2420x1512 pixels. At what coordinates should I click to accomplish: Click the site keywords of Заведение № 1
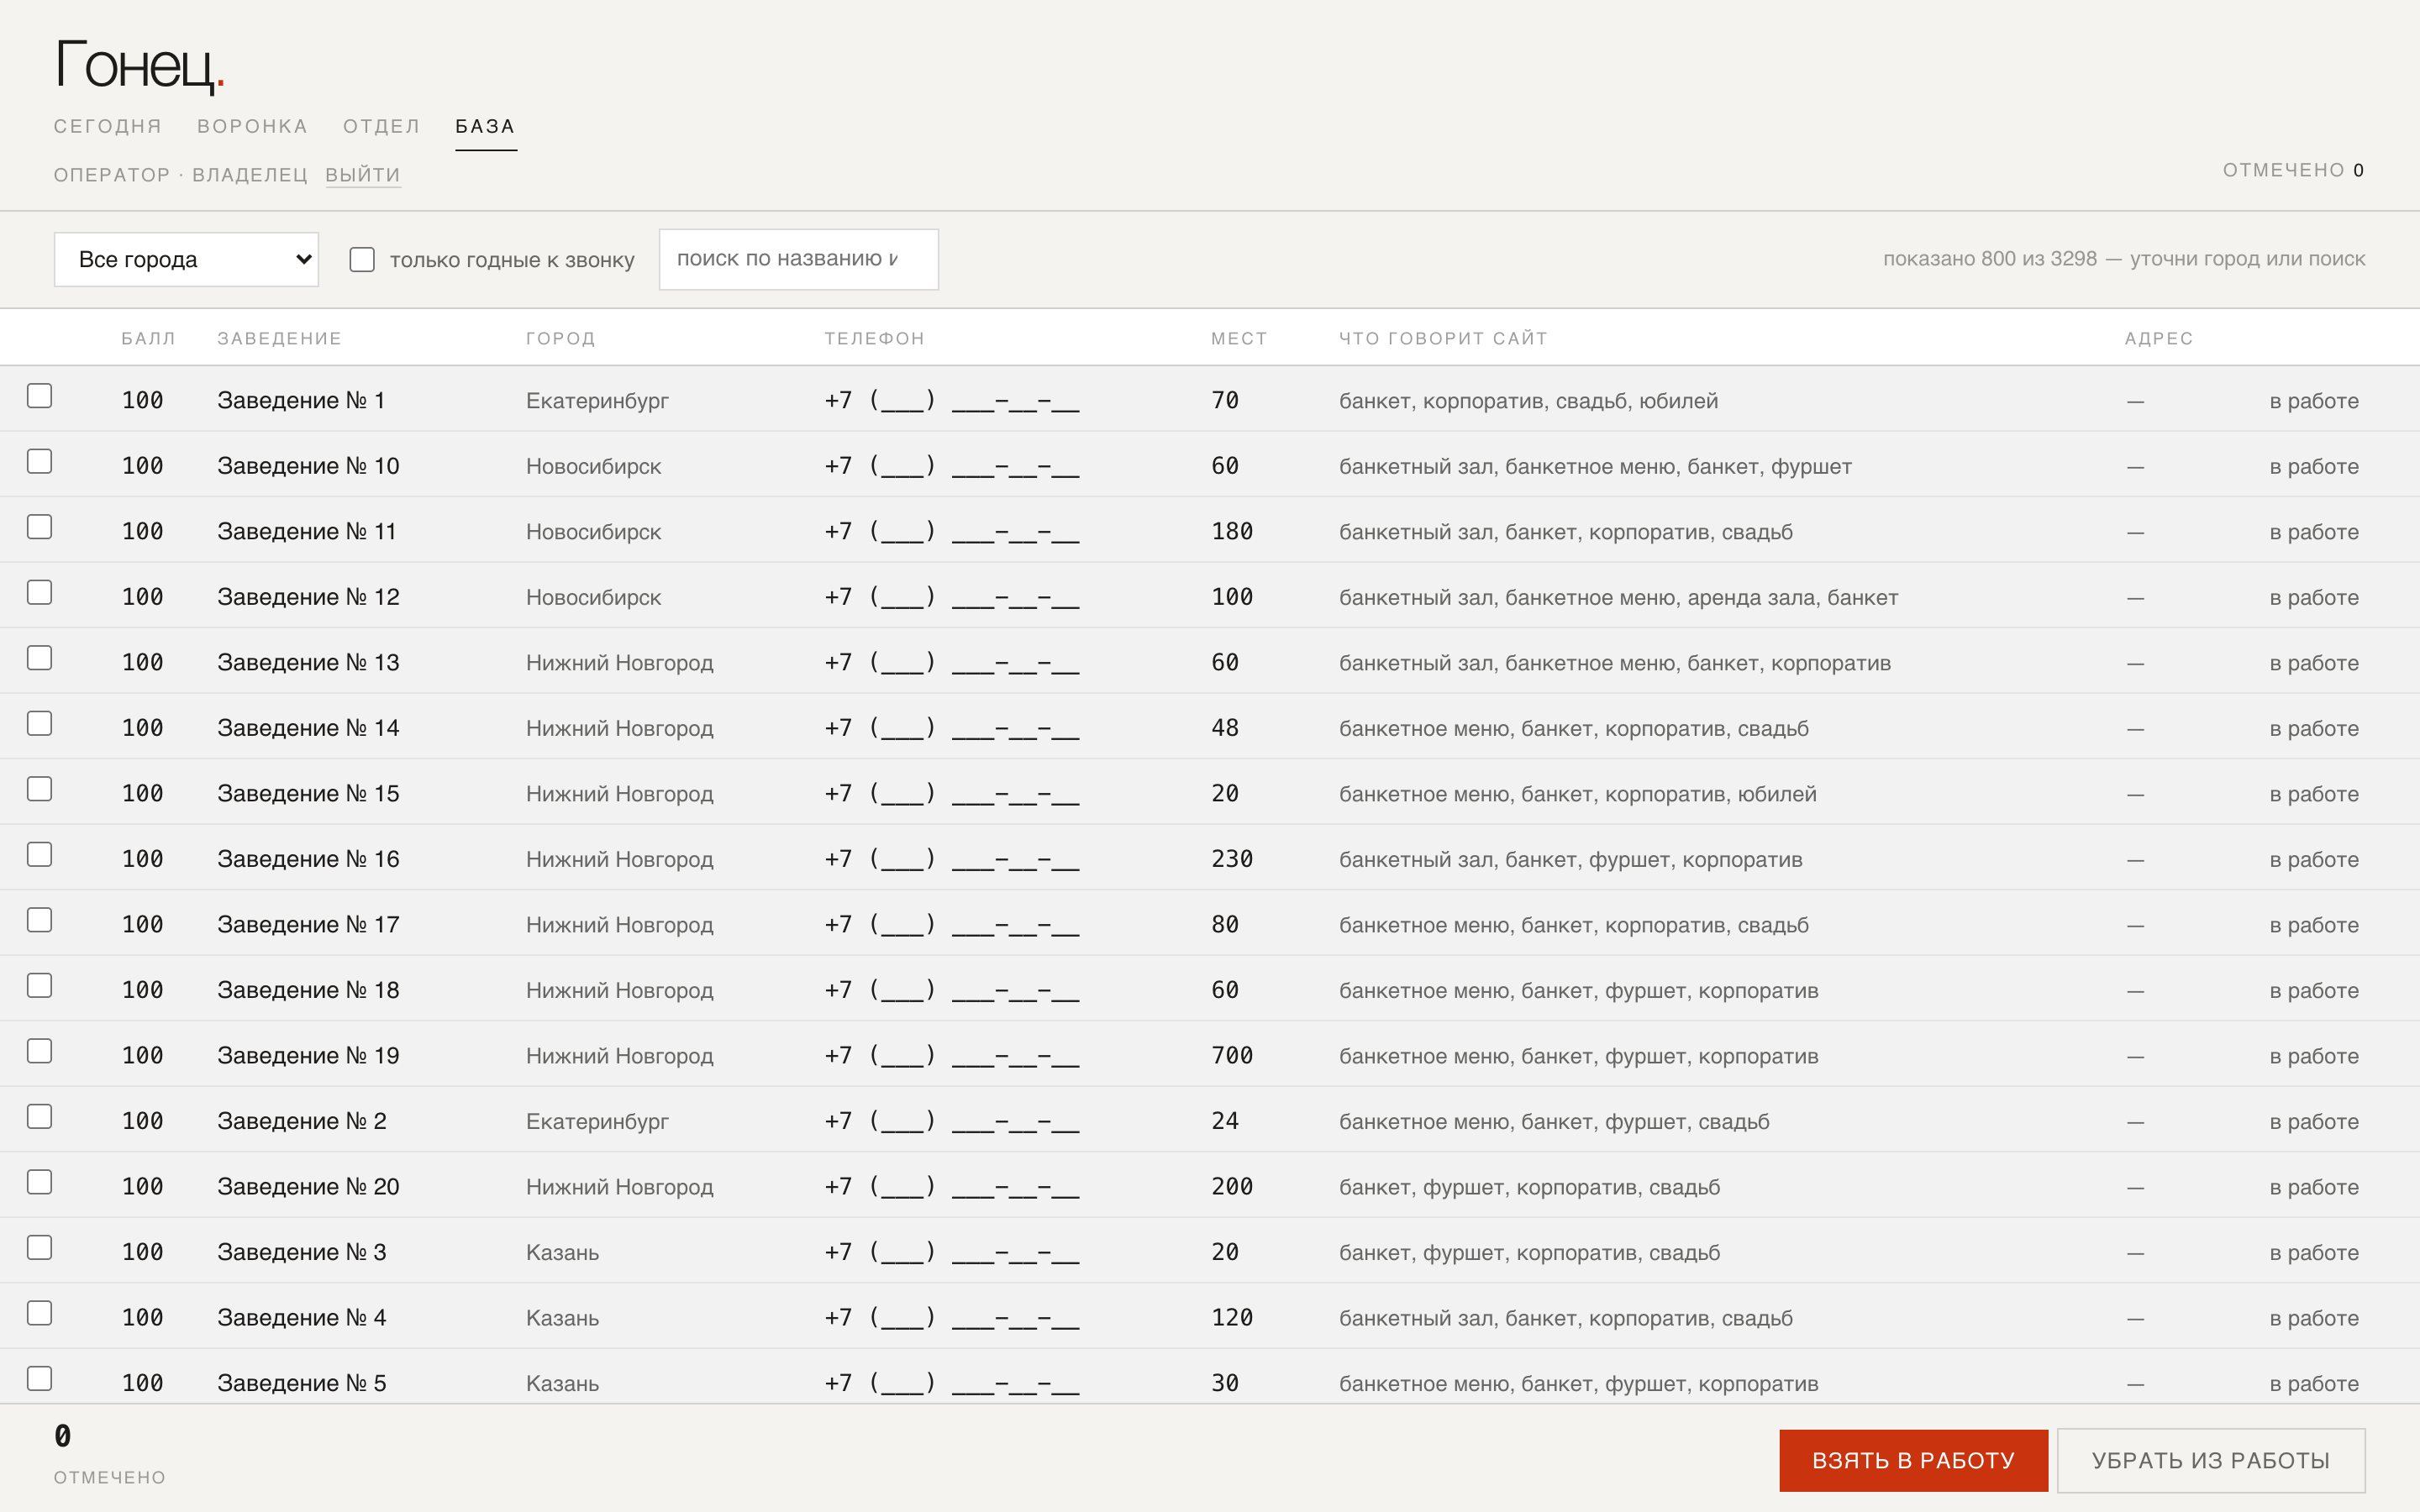tap(1528, 401)
